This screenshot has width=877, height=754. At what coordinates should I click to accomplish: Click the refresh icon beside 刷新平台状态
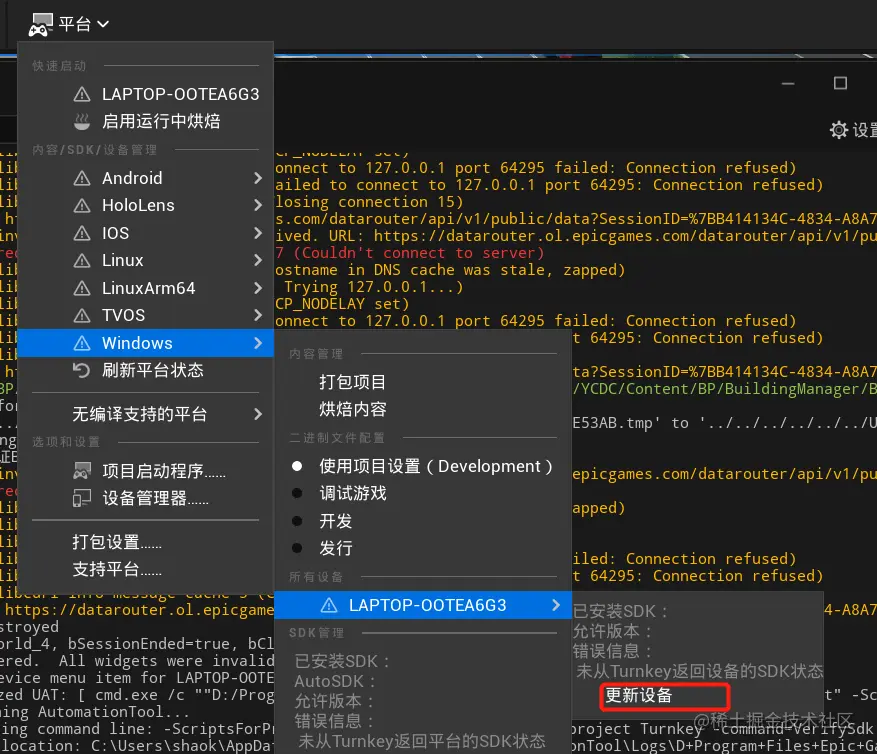(81, 371)
